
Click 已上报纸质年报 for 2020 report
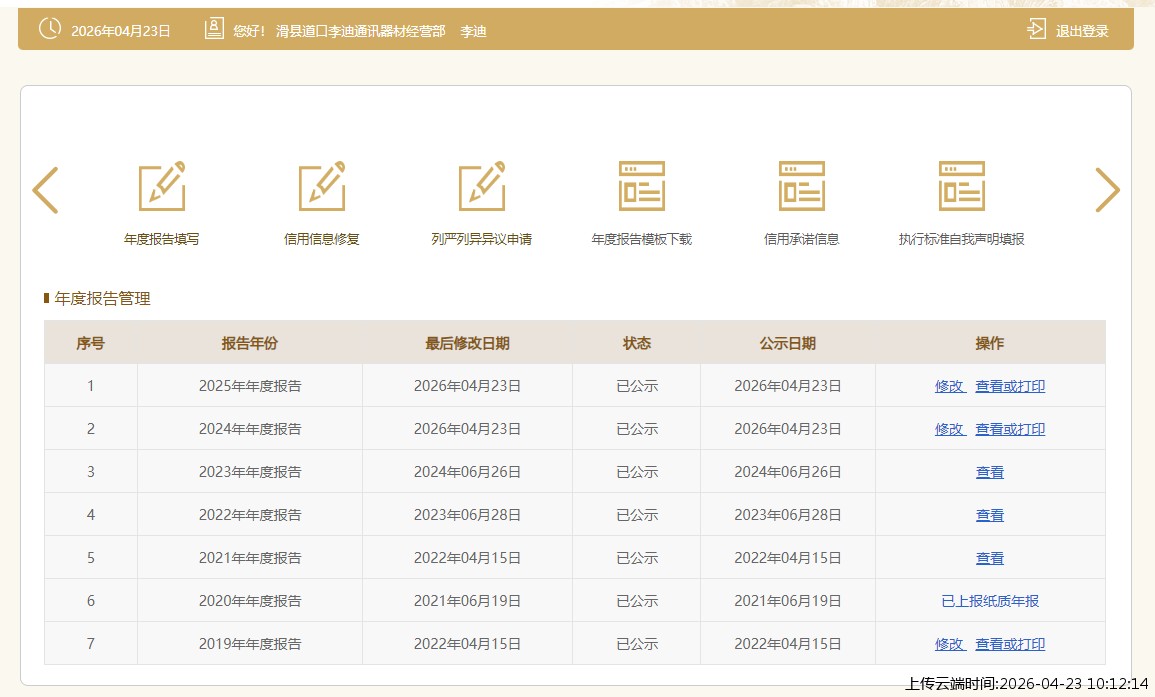[990, 601]
